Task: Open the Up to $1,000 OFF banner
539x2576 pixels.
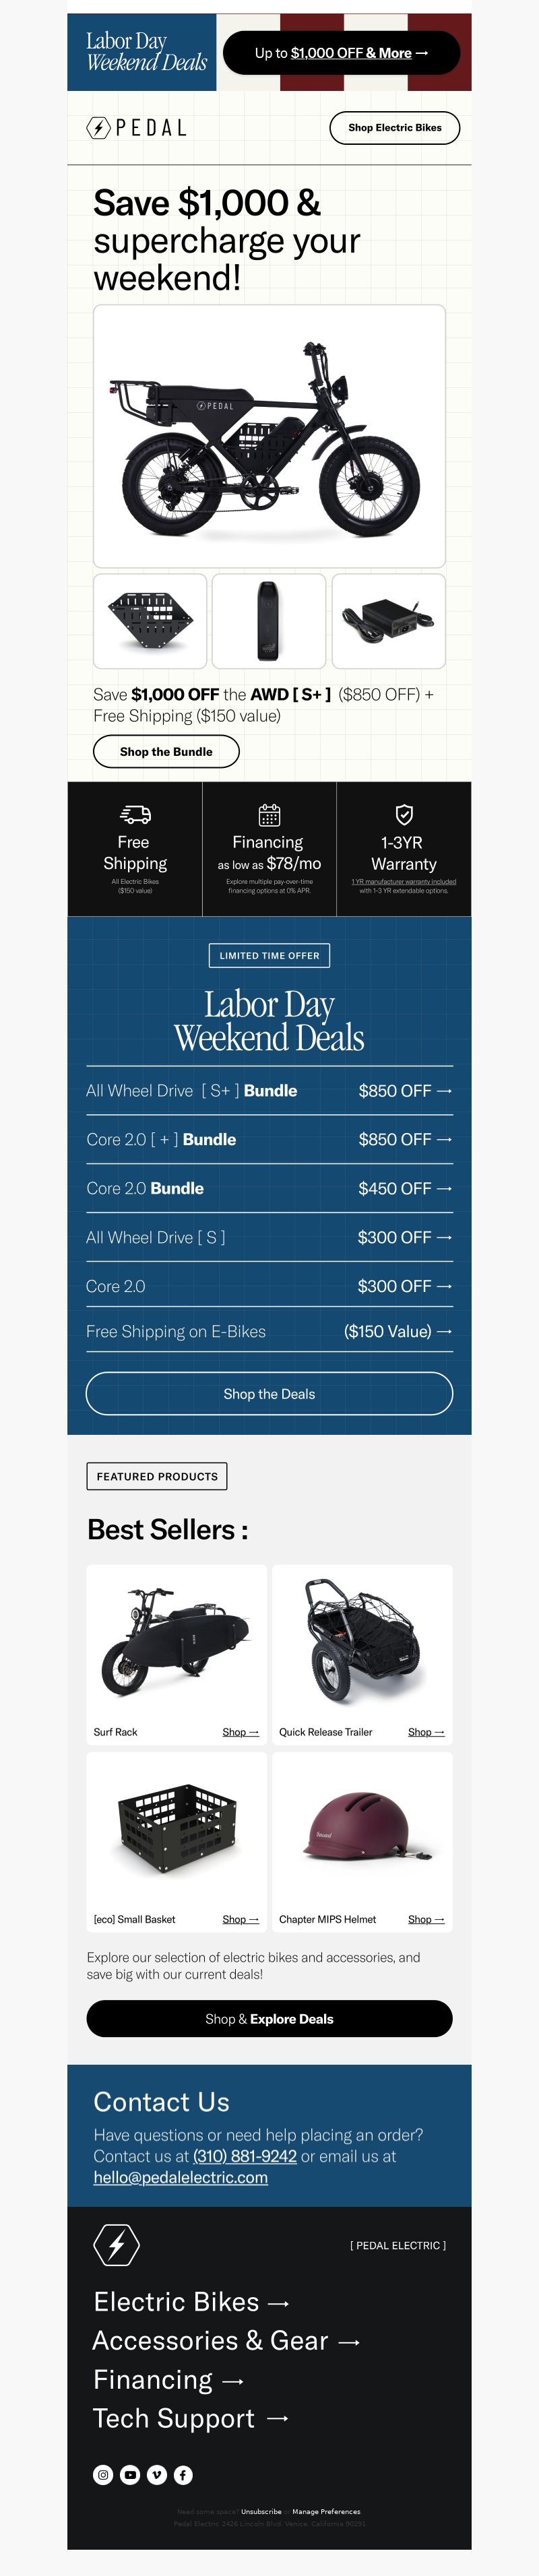Action: coord(341,53)
